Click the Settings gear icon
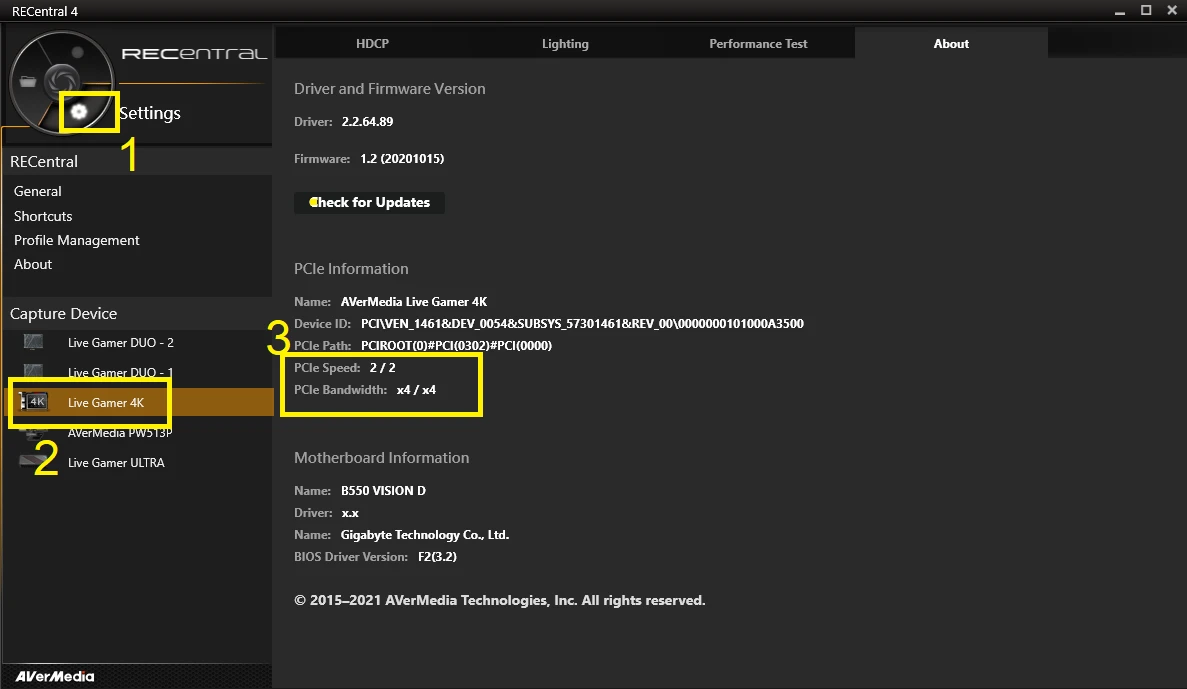Image resolution: width=1187 pixels, height=689 pixels. [x=79, y=112]
